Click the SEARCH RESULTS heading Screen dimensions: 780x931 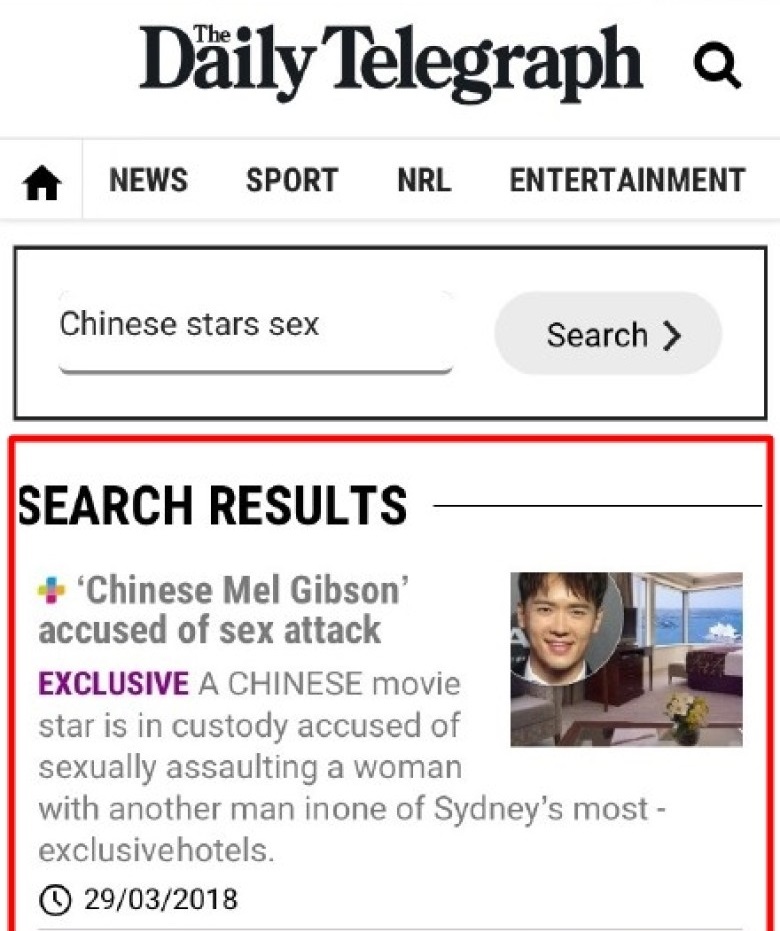pyautogui.click(x=213, y=505)
